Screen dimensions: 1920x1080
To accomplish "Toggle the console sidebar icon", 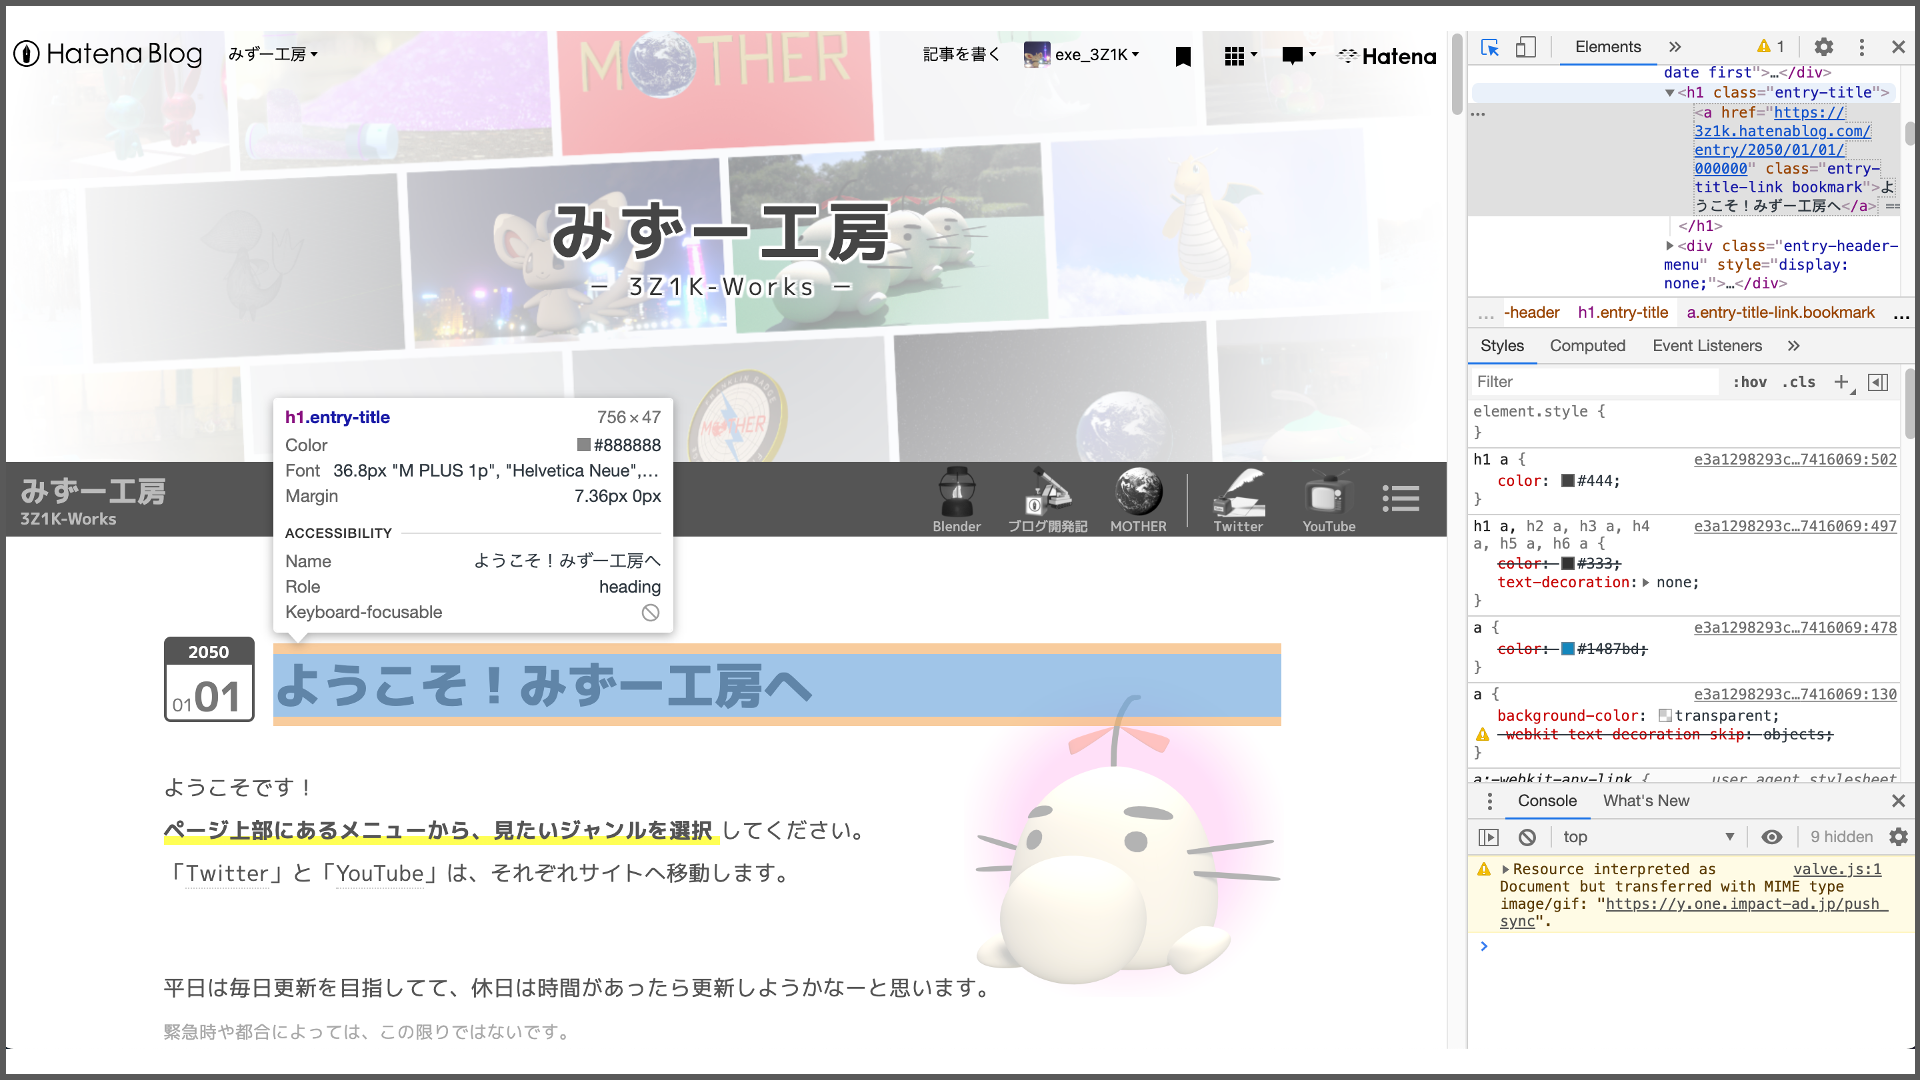I will tap(1489, 837).
